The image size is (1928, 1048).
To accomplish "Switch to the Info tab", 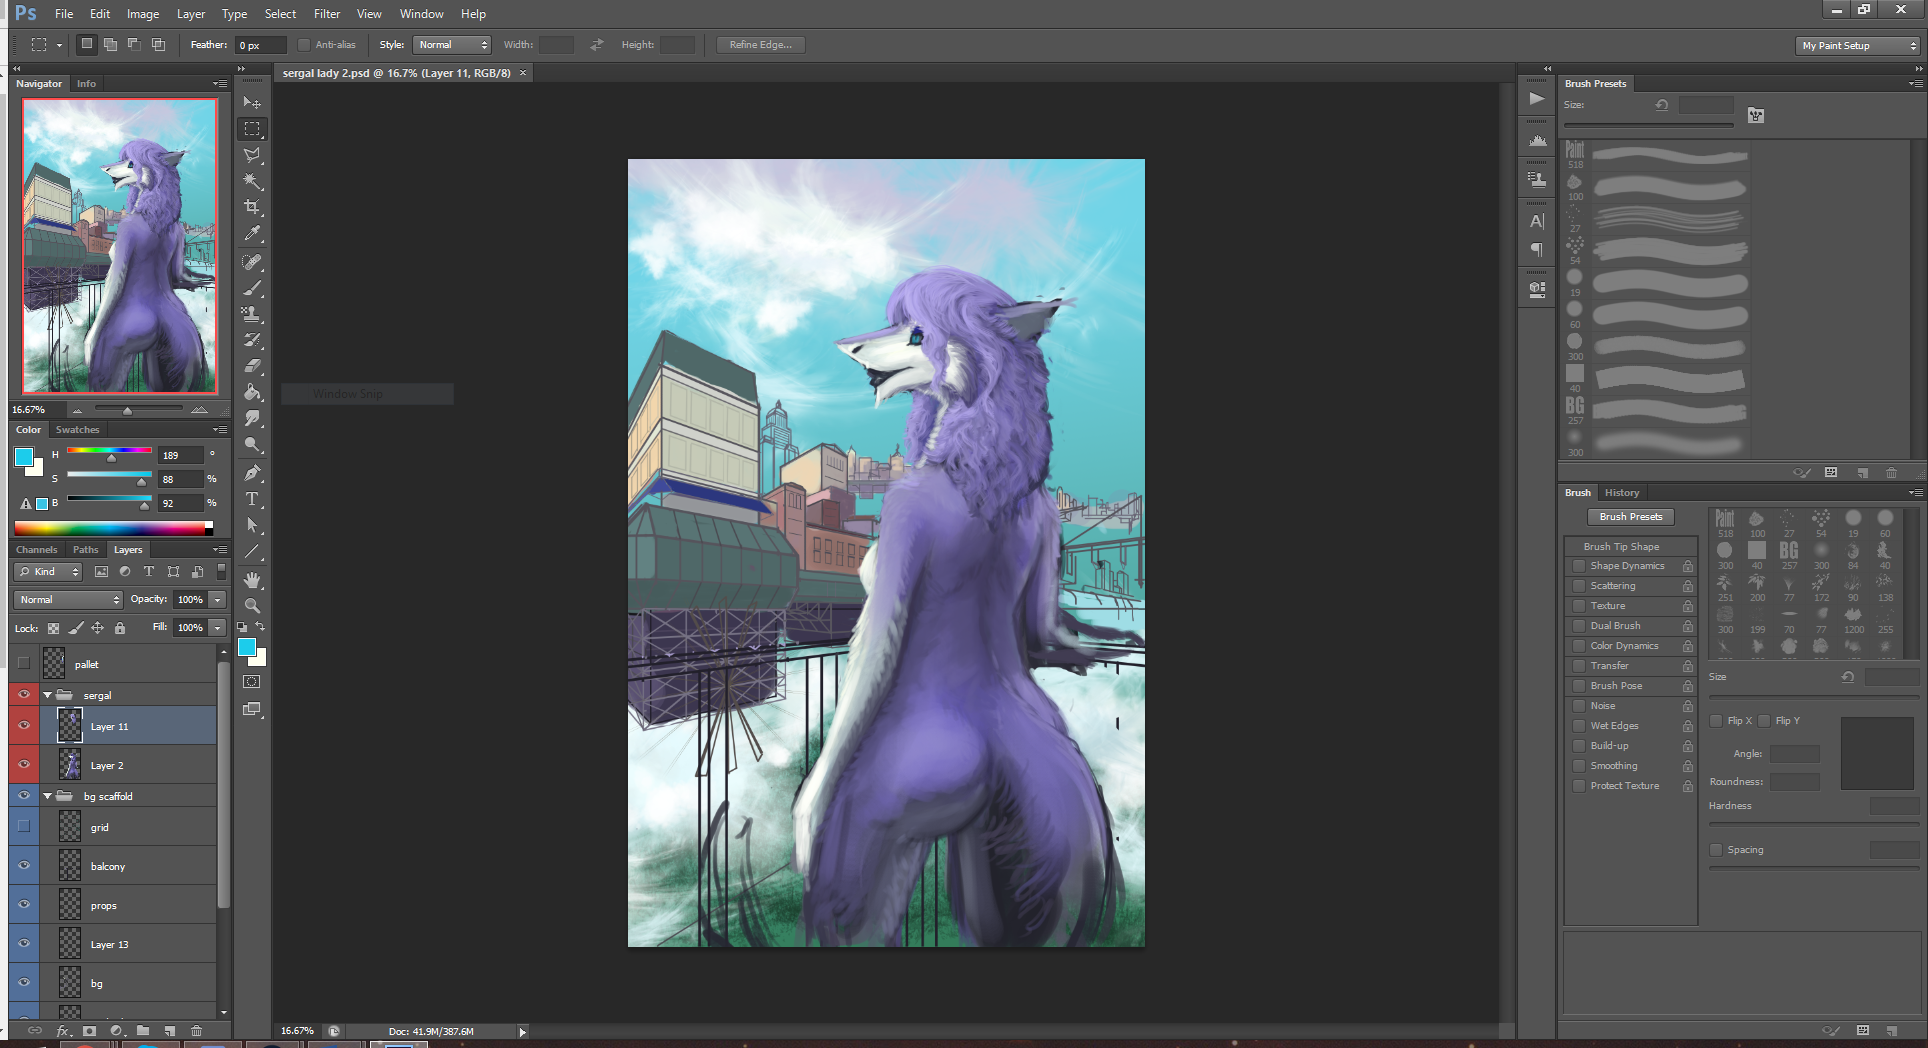I will coord(86,84).
